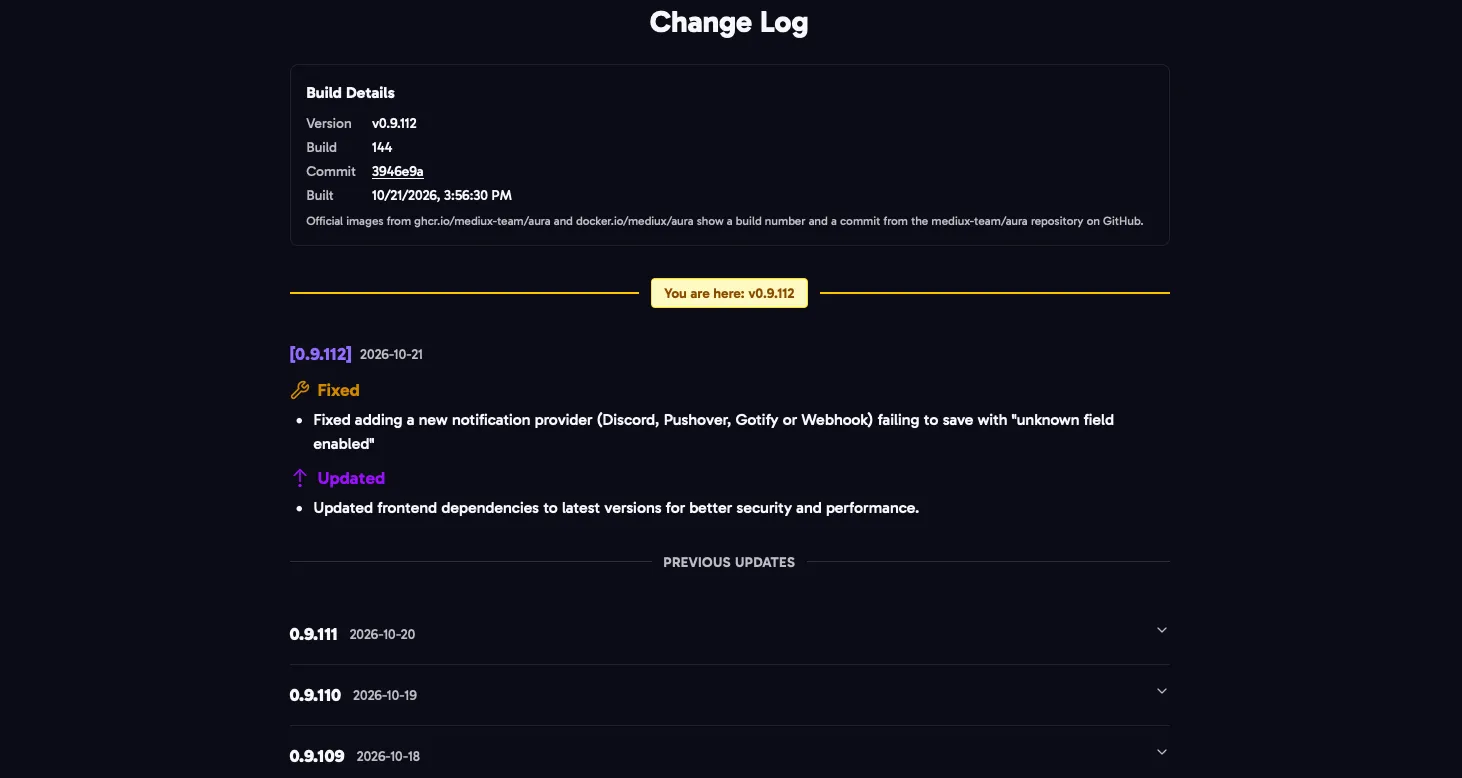This screenshot has height=778, width=1462.
Task: Click the up-arrow icon beside Updated
Action: pyautogui.click(x=299, y=478)
